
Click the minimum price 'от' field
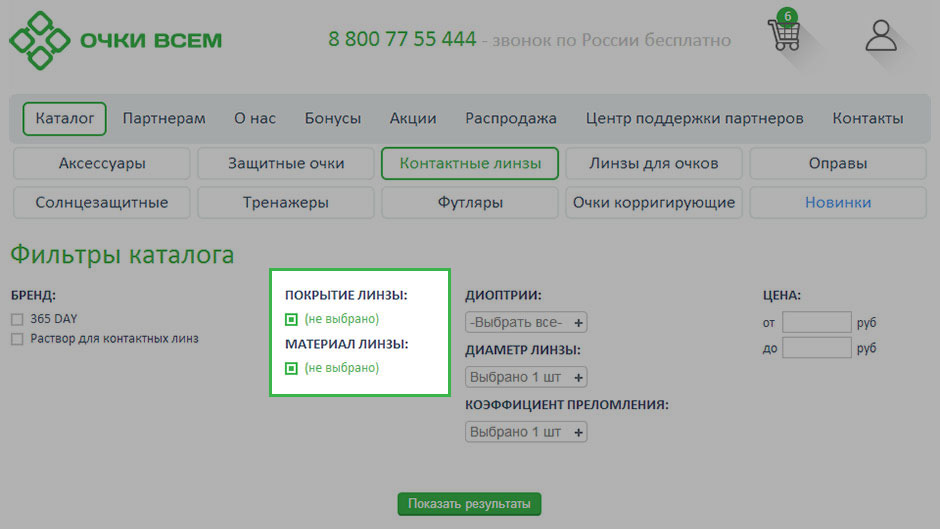pos(816,322)
